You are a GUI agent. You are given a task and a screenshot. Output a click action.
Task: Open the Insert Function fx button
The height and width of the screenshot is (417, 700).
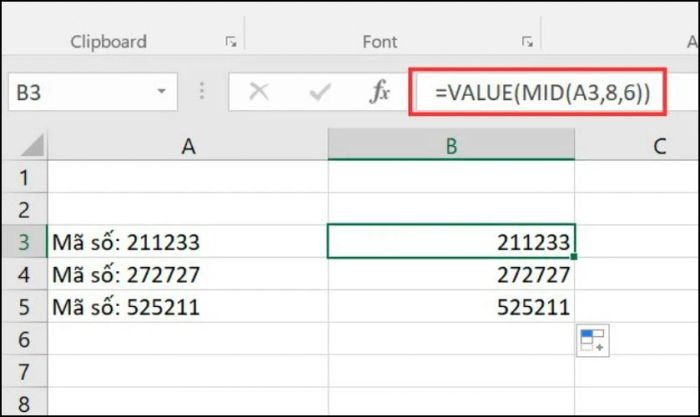(379, 92)
